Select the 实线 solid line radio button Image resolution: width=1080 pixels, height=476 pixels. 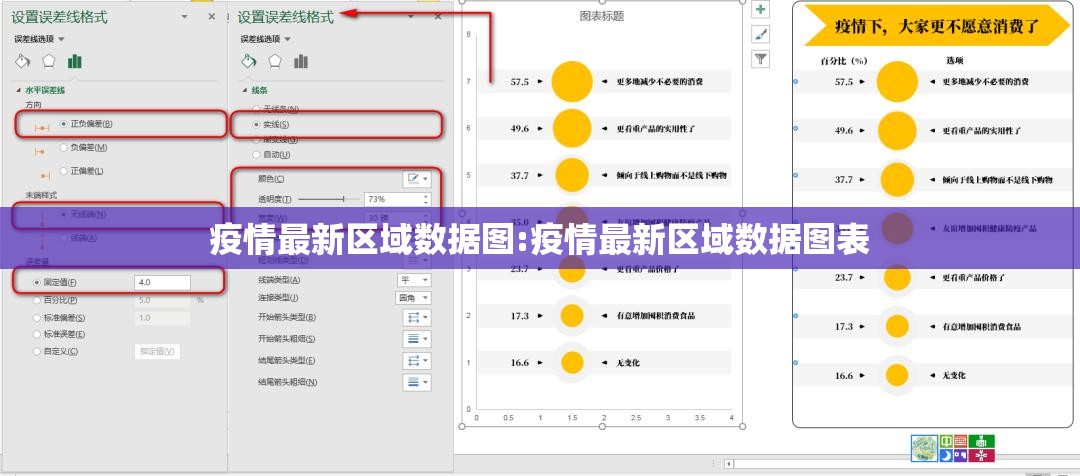click(256, 124)
